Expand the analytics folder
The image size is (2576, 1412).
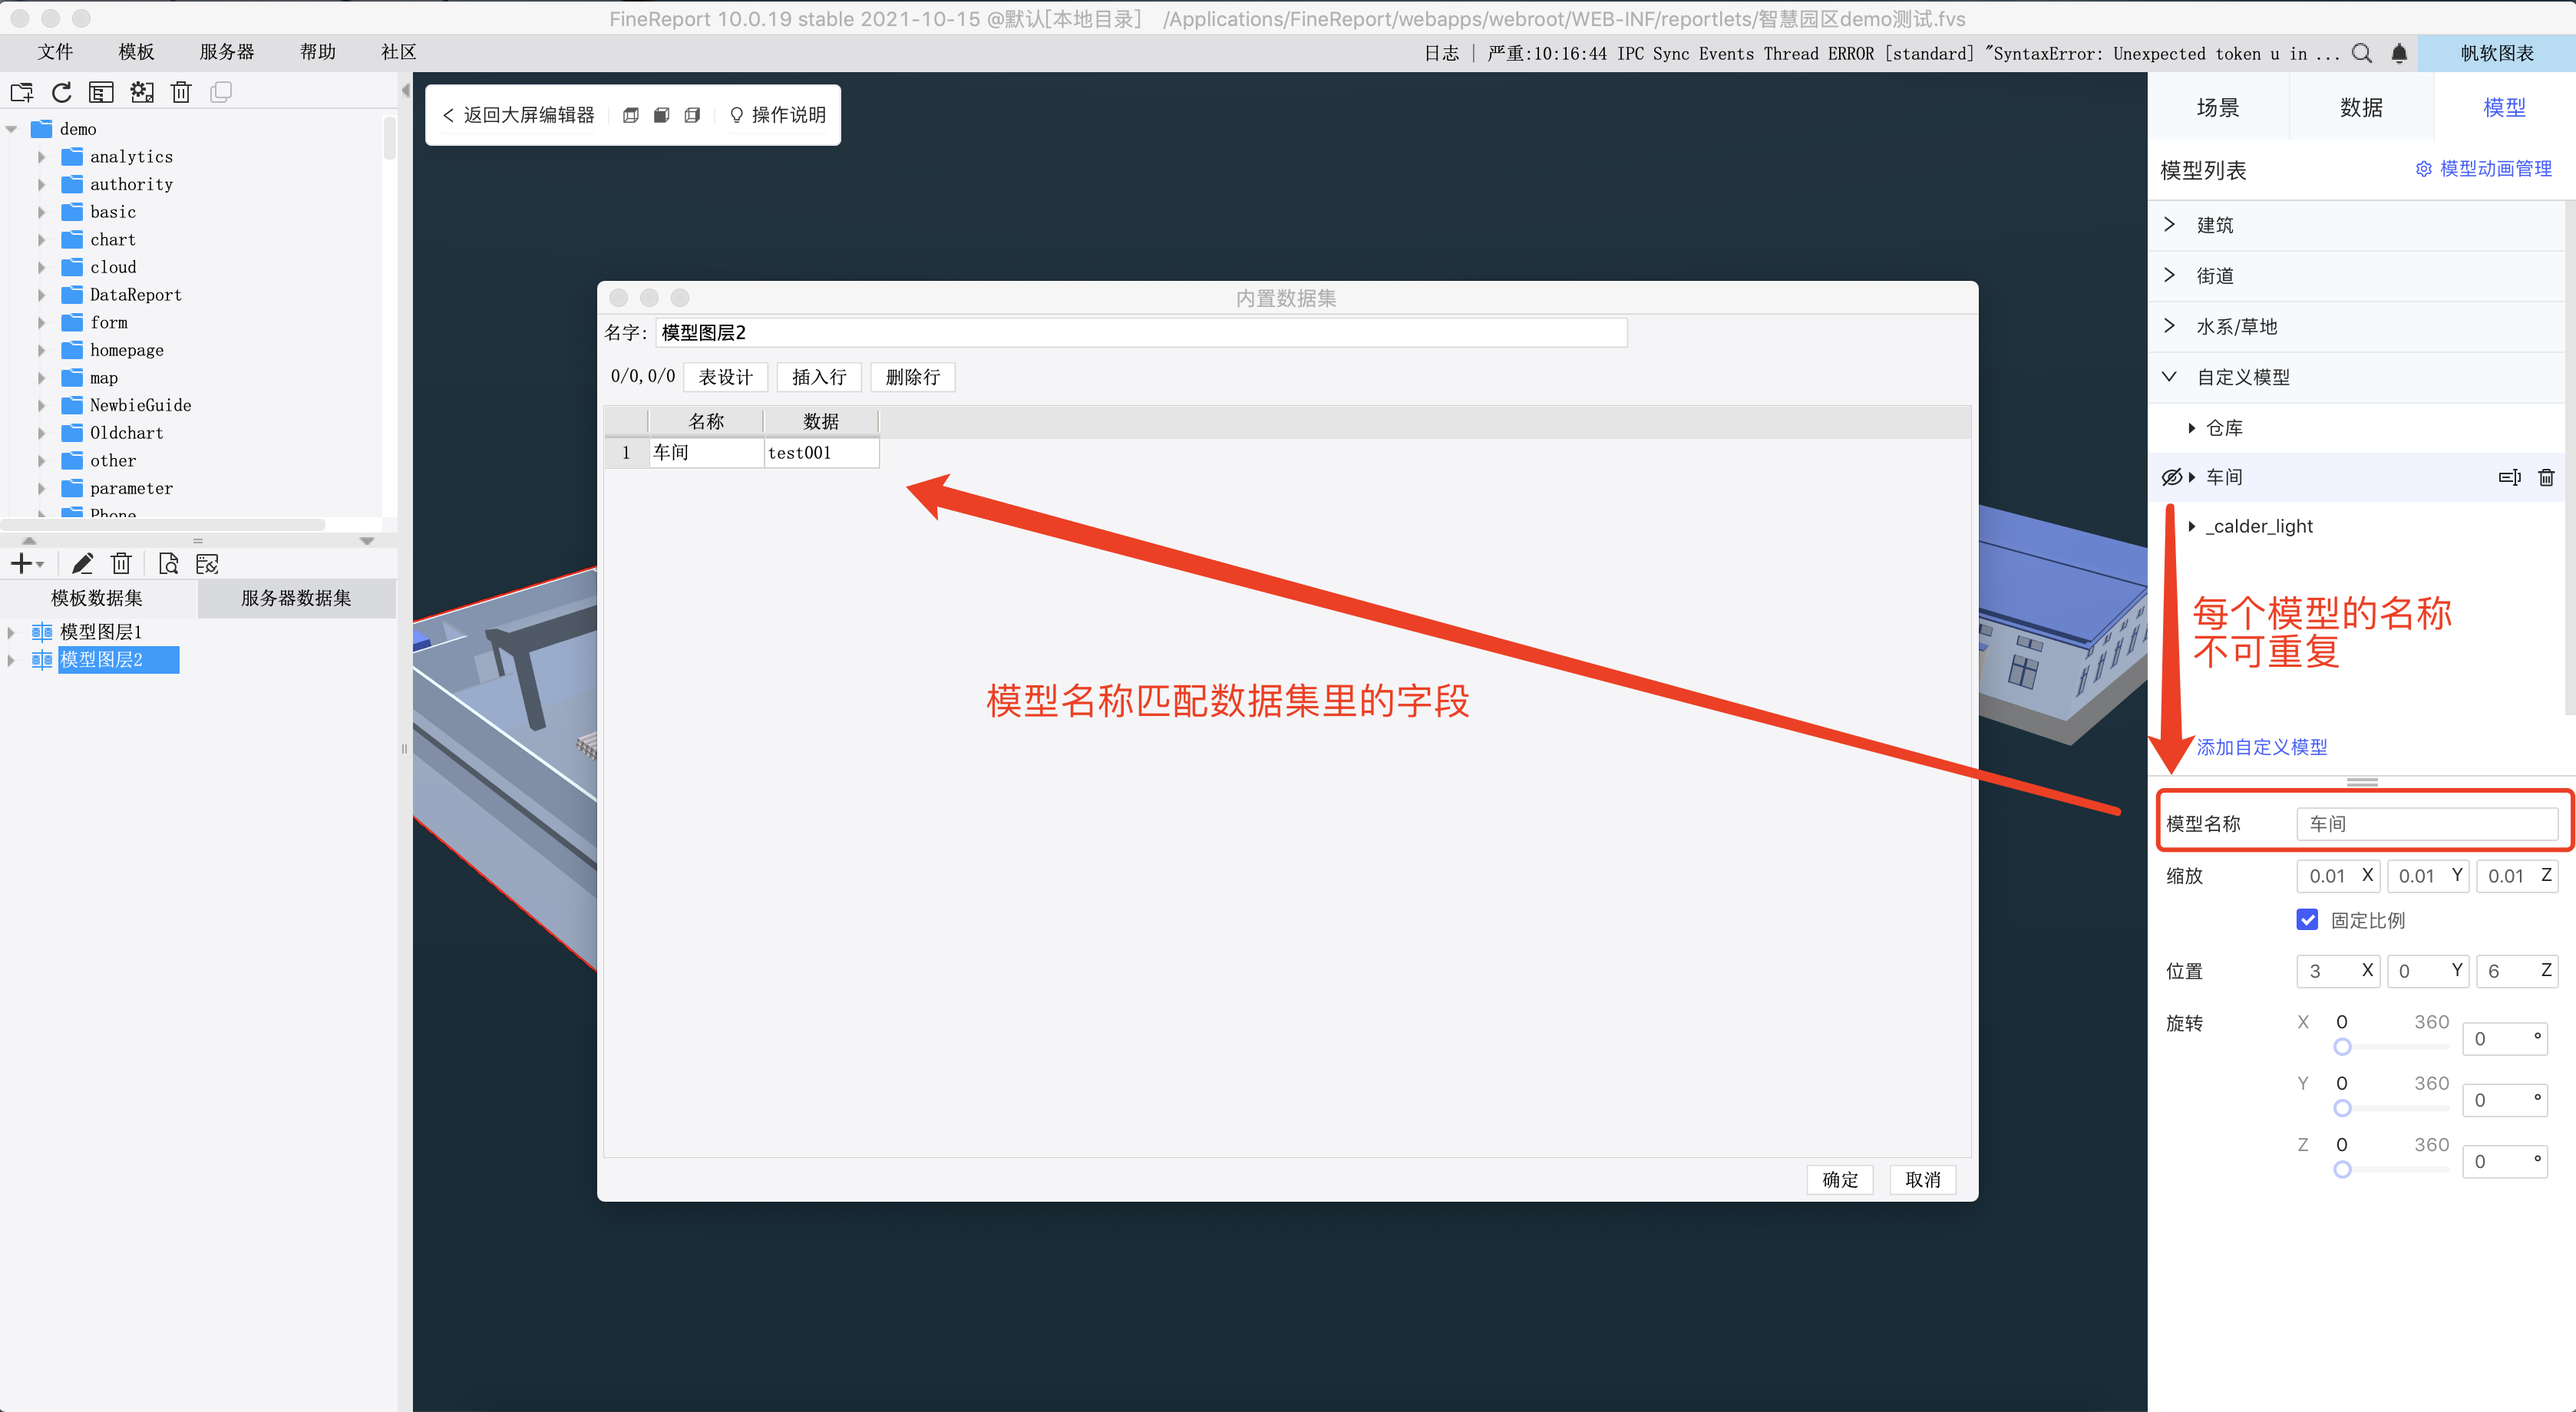[x=41, y=157]
